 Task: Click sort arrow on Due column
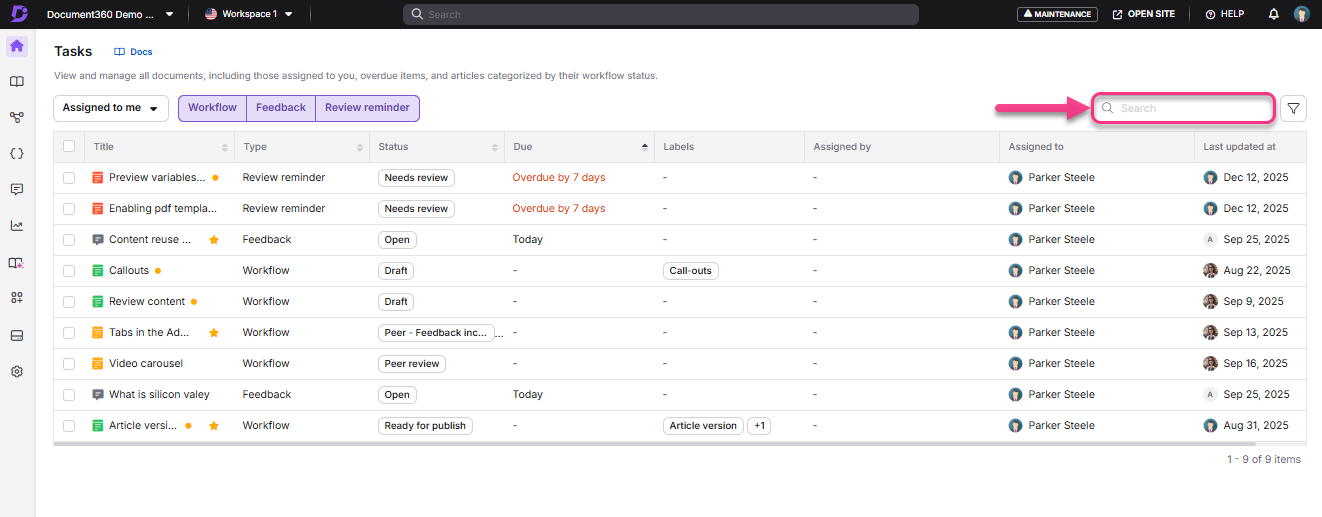point(645,147)
